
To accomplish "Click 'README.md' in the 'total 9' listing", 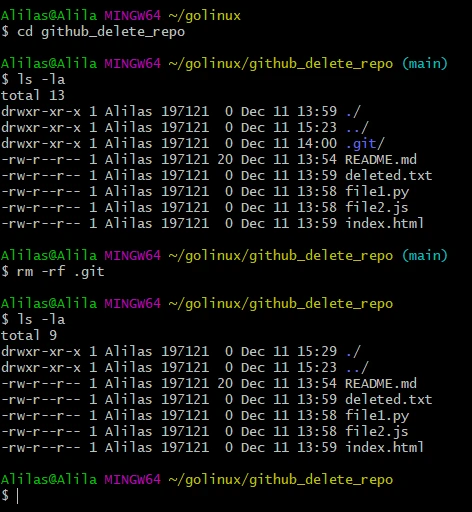I will pos(381,384).
